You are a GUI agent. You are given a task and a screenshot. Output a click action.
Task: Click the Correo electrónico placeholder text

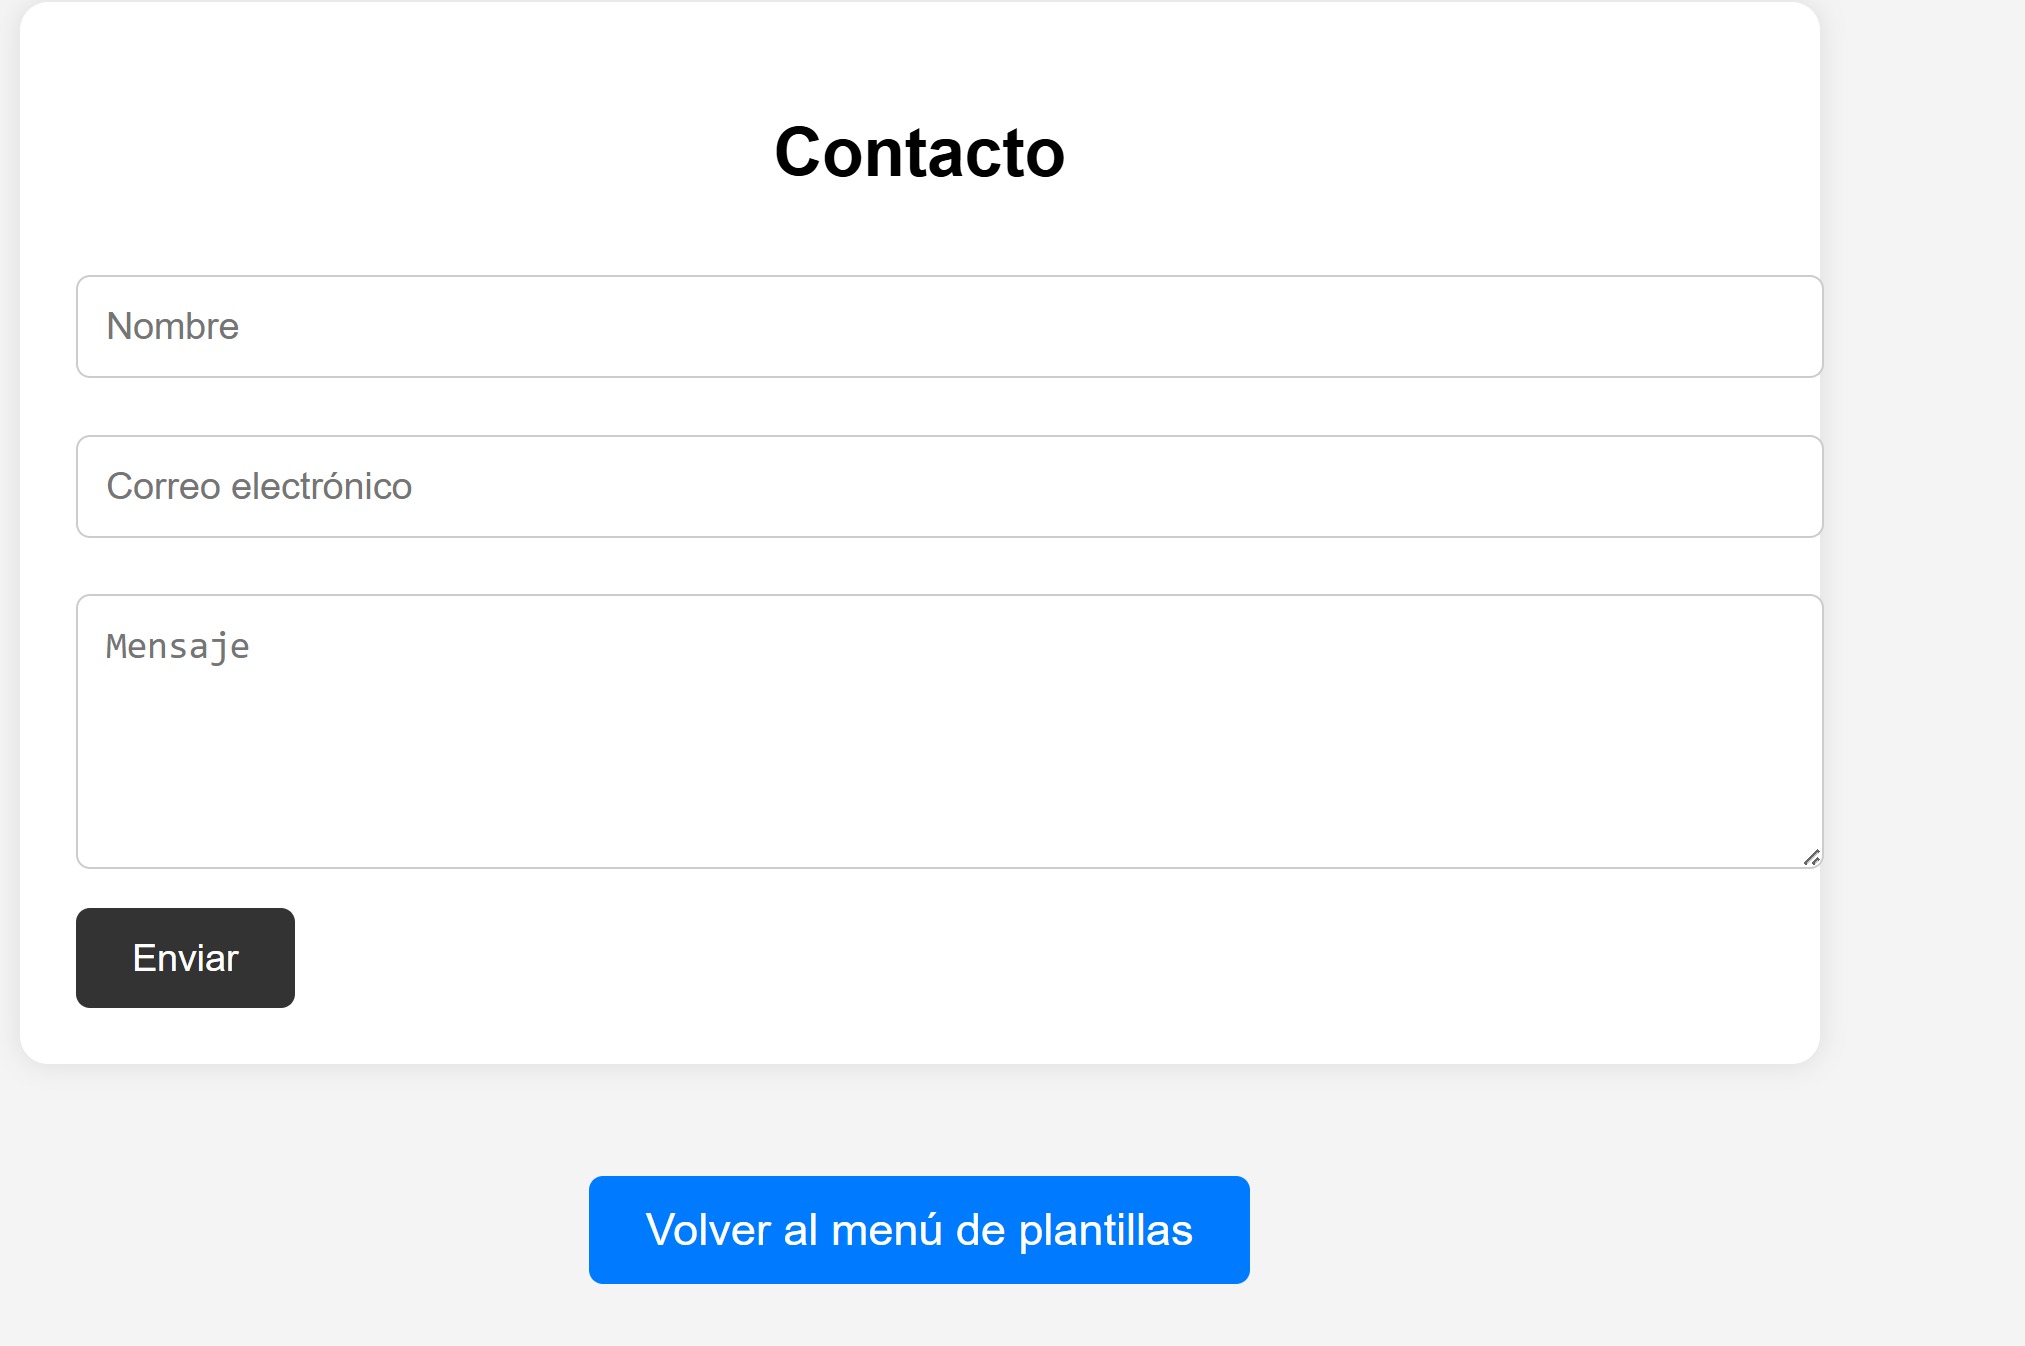click(258, 487)
